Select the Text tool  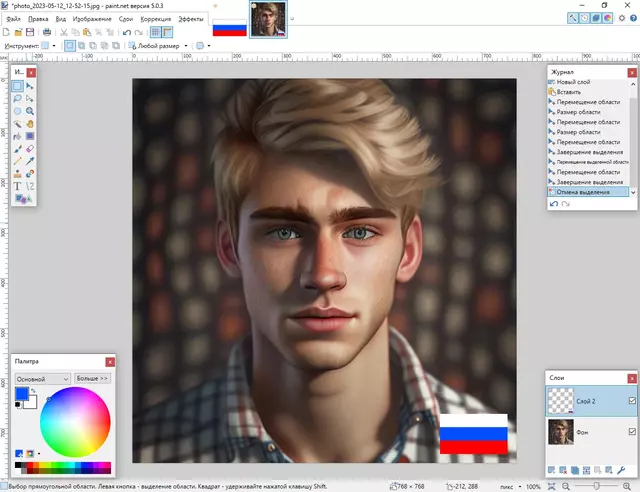(17, 186)
